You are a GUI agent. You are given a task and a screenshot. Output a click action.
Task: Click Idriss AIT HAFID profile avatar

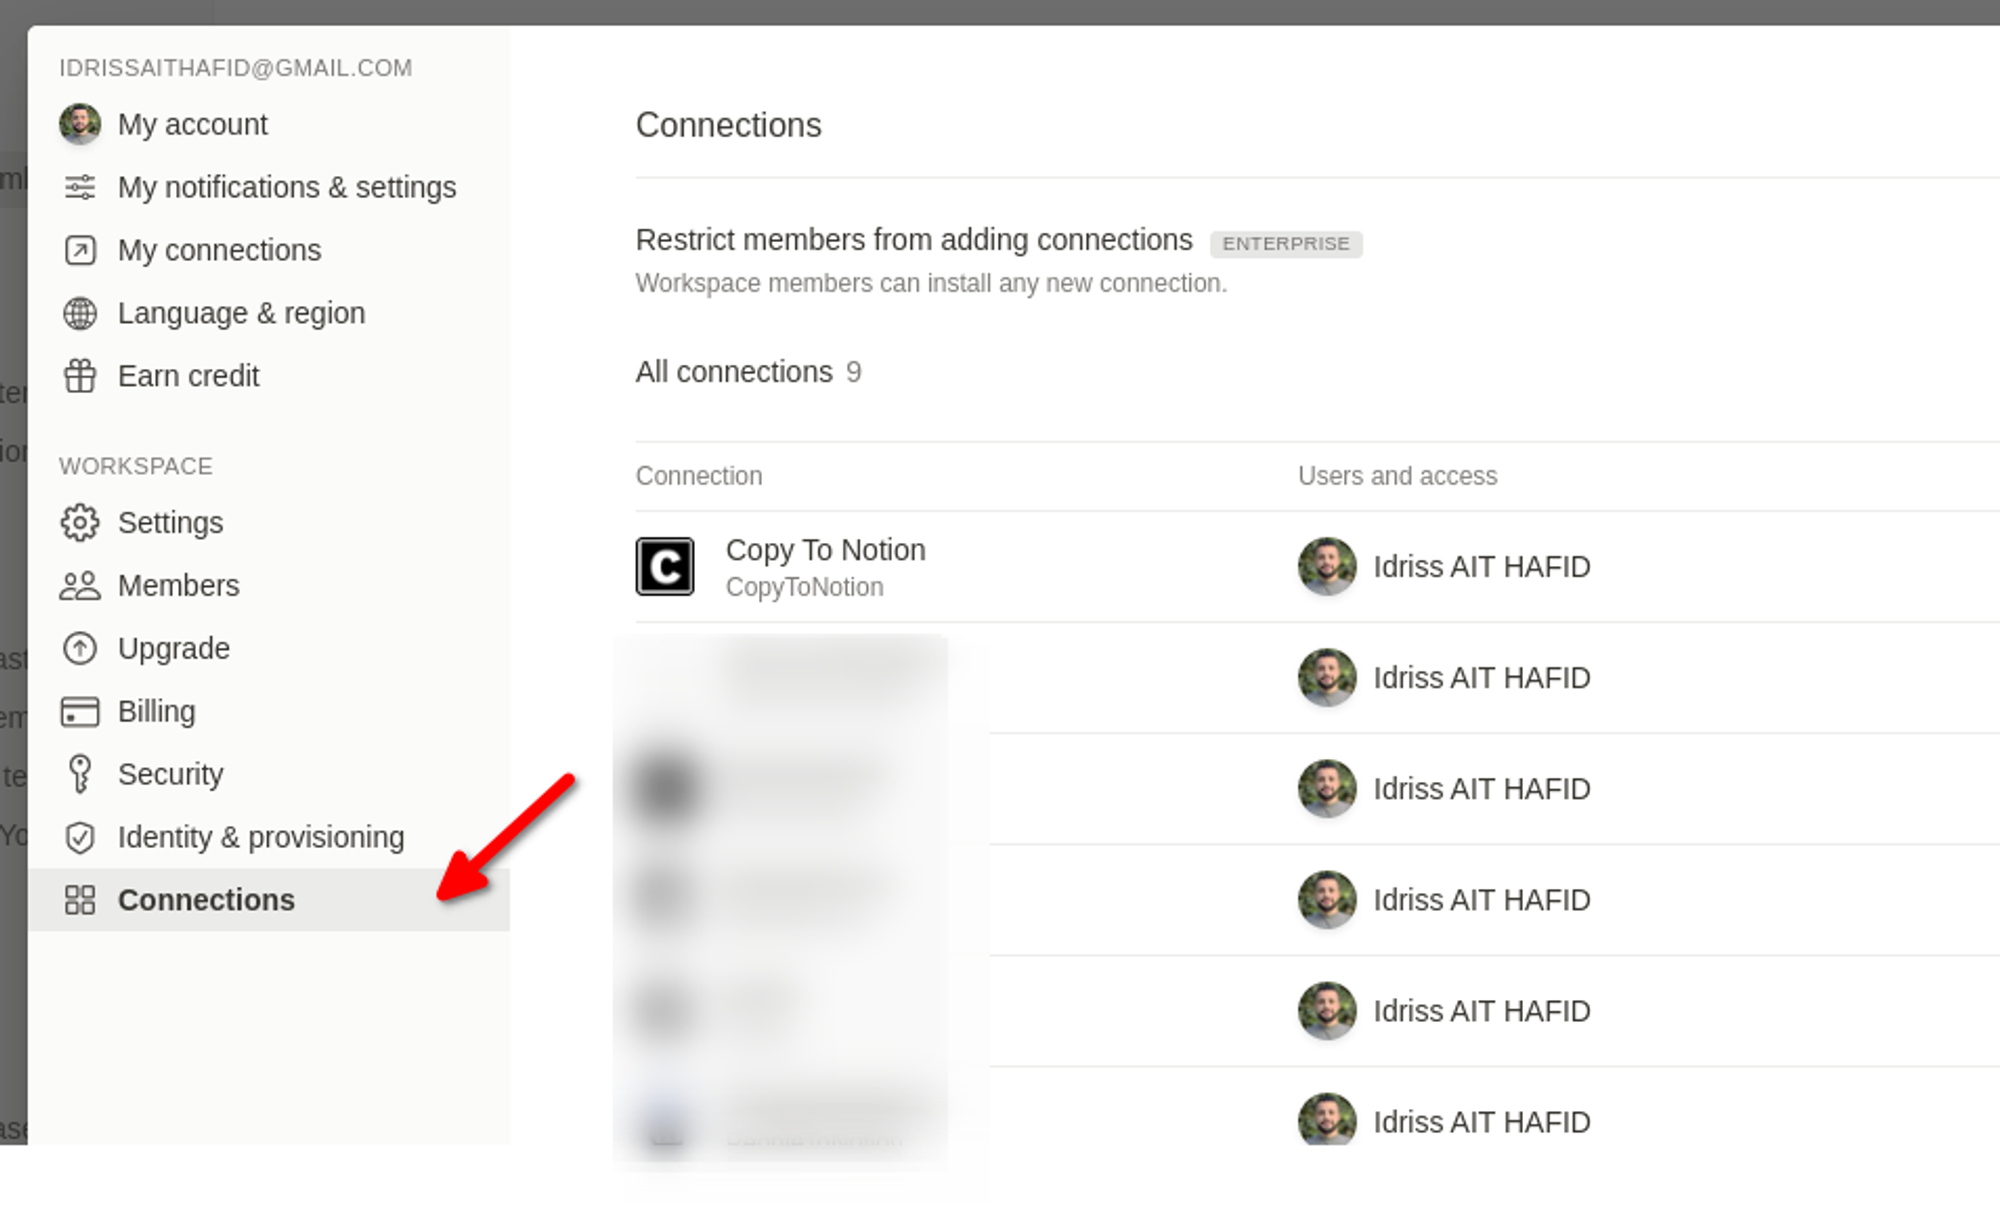point(1327,565)
